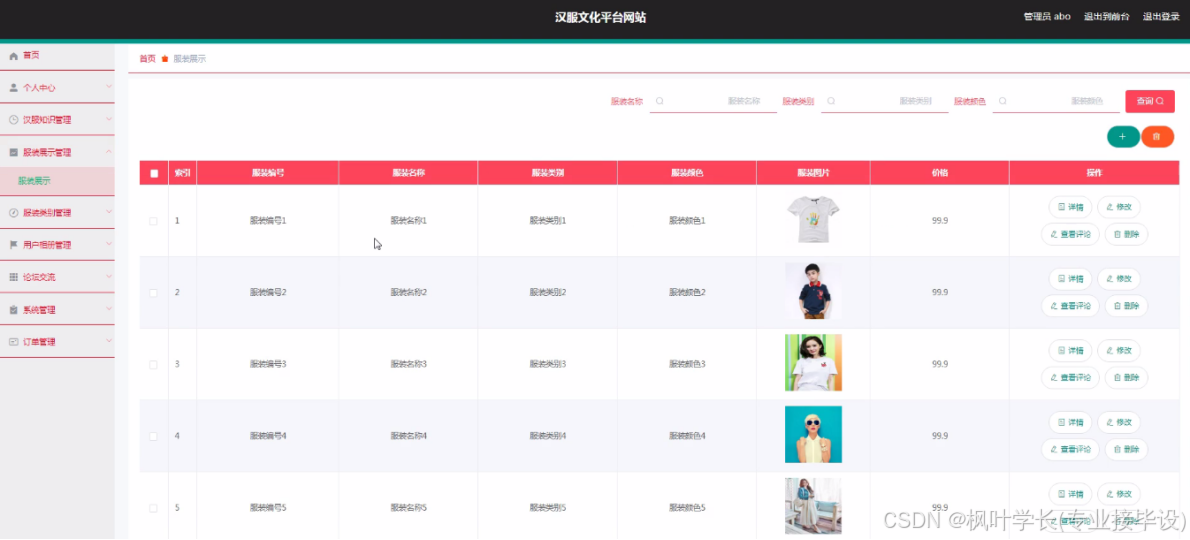Image resolution: width=1190 pixels, height=540 pixels.
Task: Click 退出到前台 in the top bar
Action: pos(1106,17)
